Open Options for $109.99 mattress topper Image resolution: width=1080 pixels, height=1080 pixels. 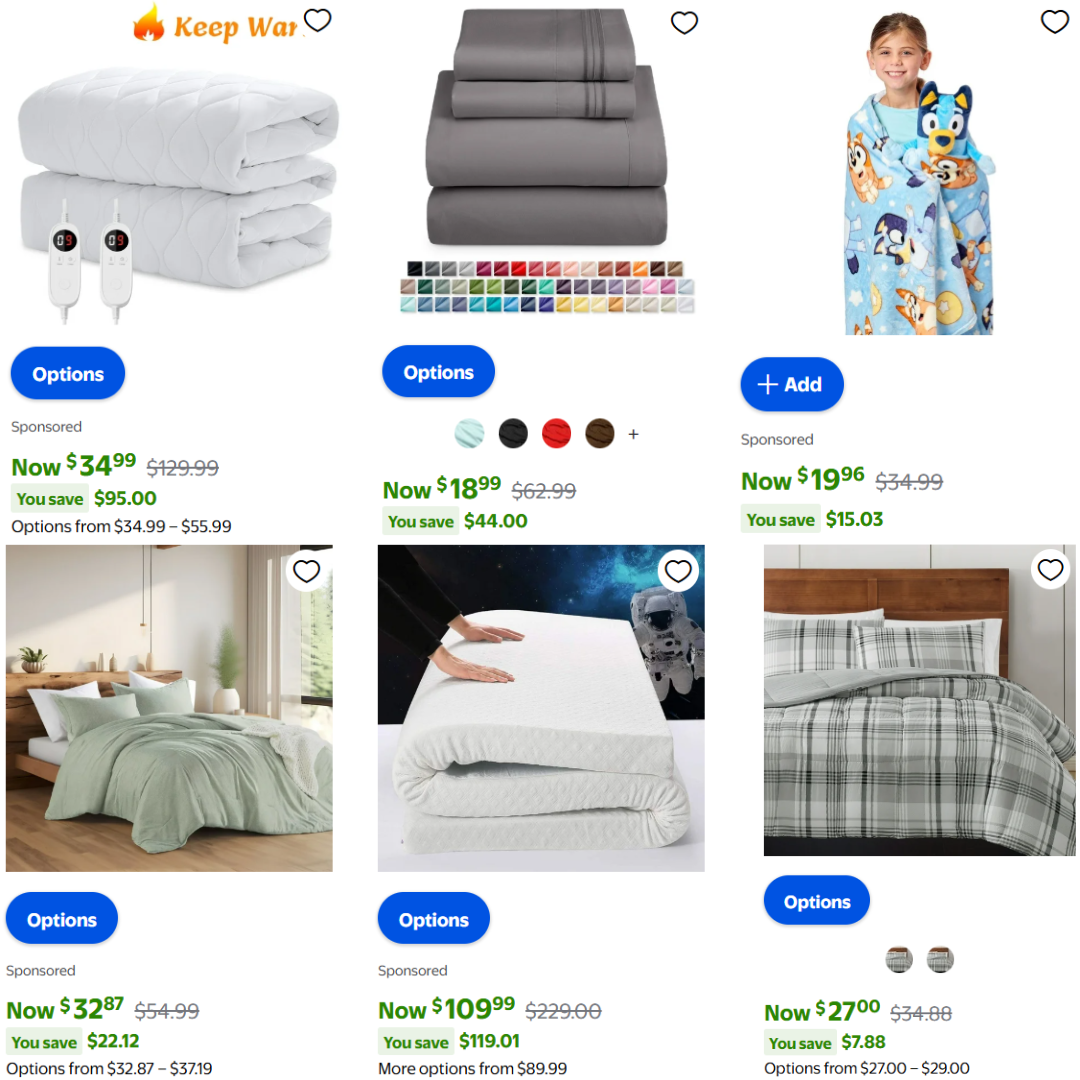[x=434, y=919]
